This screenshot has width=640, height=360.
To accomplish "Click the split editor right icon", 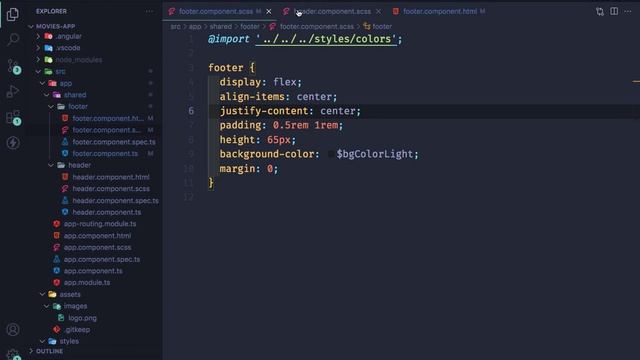I will point(614,11).
